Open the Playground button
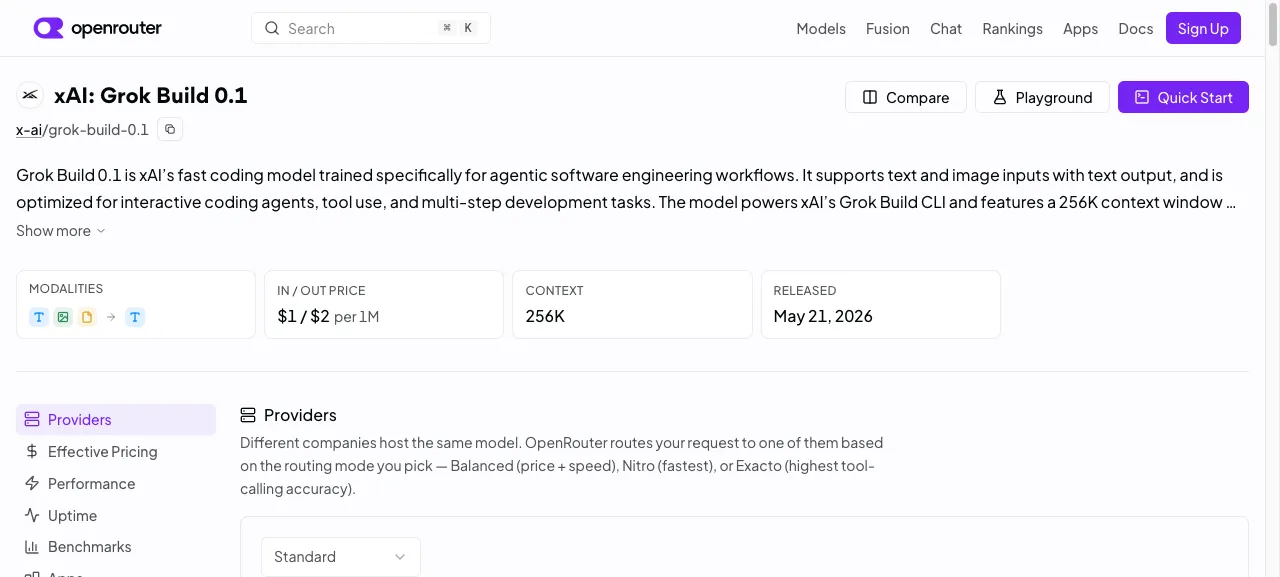 (1042, 97)
